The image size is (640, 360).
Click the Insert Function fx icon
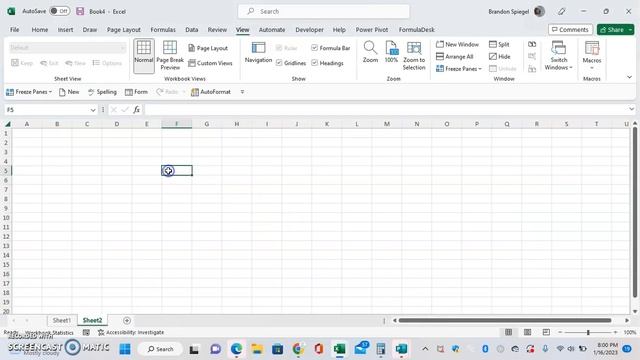136,109
